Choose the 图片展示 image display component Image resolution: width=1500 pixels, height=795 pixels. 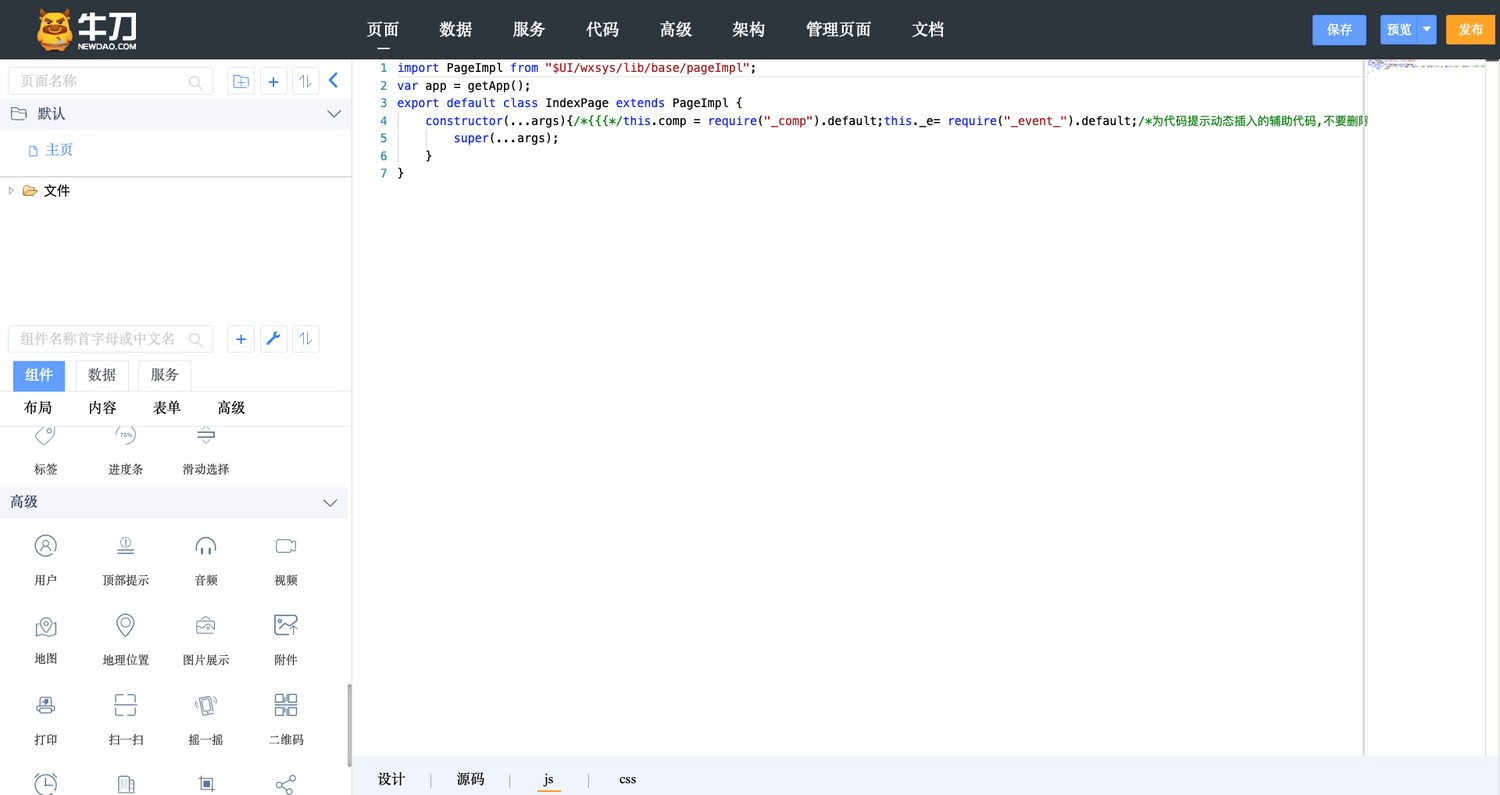(x=206, y=639)
